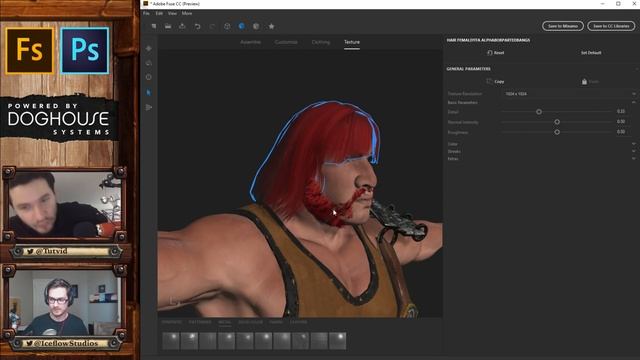Choose the second metal substance thumbnail
Viewport: 640px width, 360px height.
(189, 341)
